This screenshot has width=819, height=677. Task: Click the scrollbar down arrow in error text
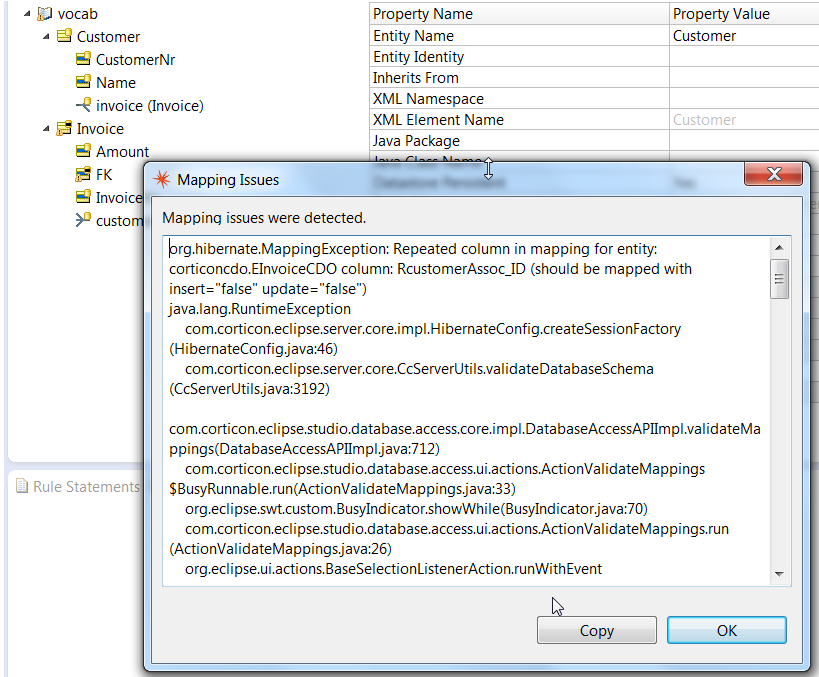[780, 574]
